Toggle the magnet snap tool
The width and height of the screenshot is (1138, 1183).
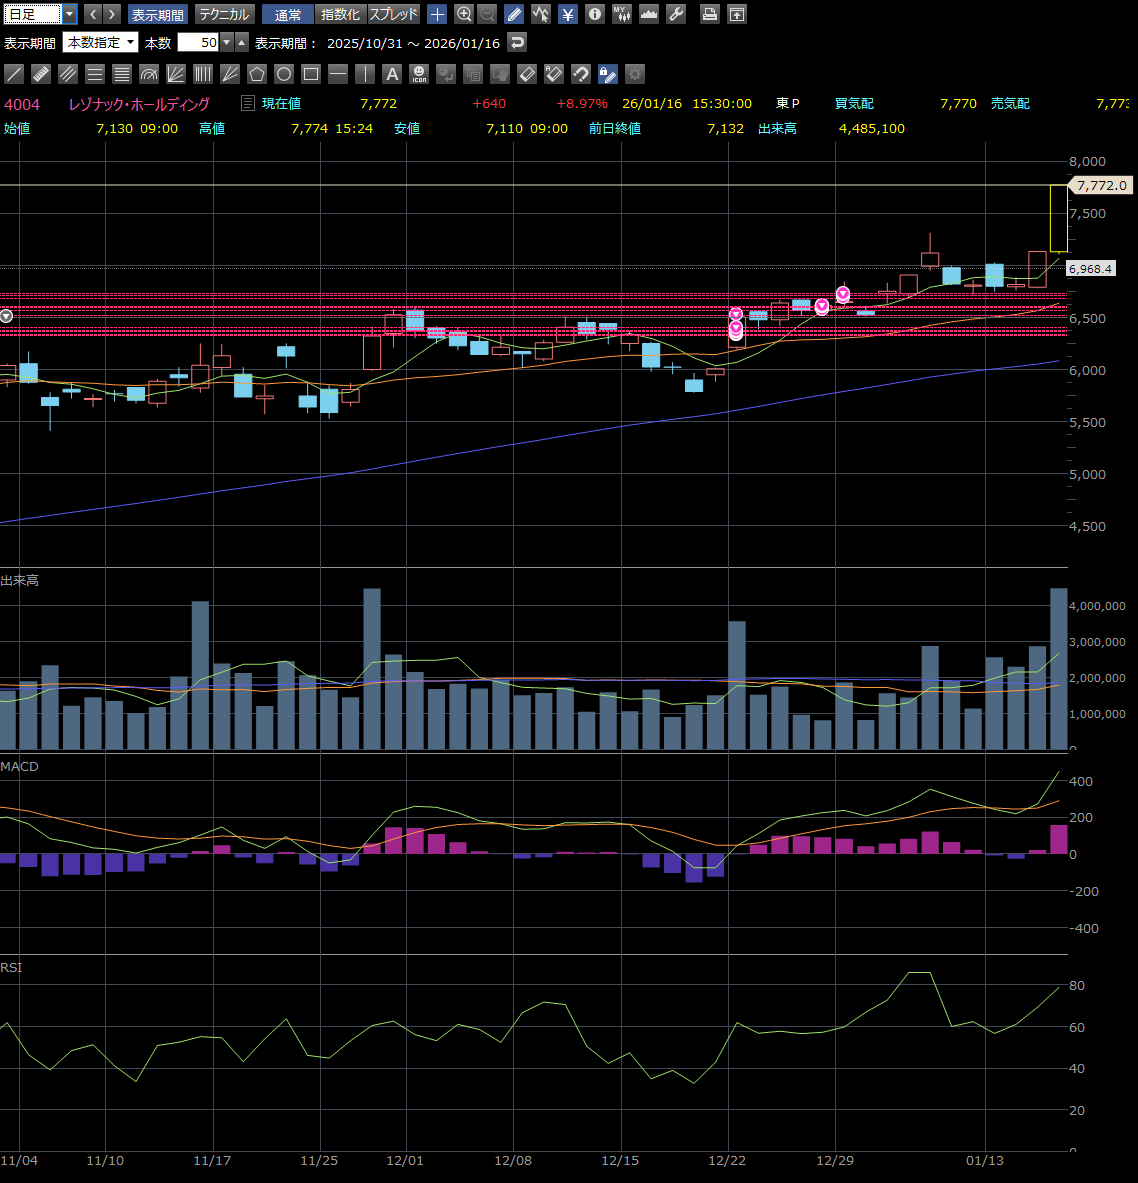(581, 73)
